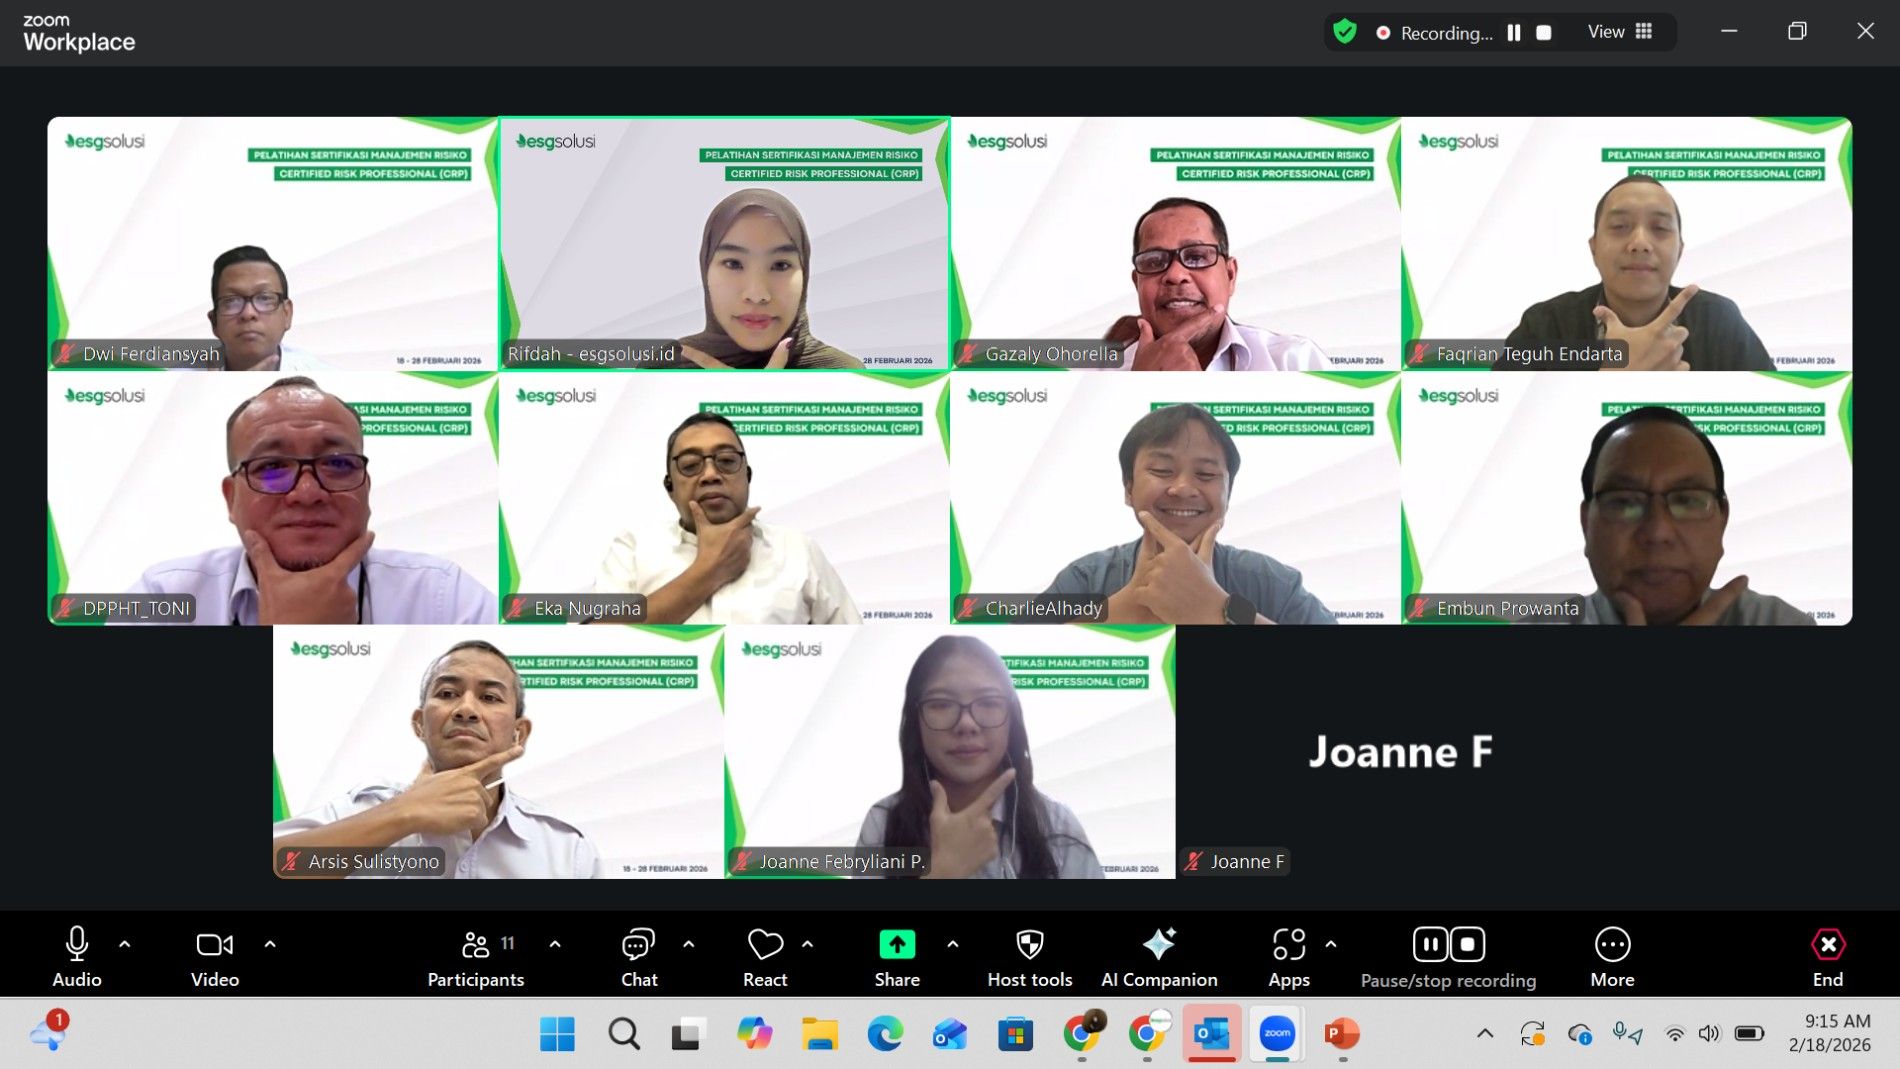Open Microsoft Edge from taskbar
Image resolution: width=1900 pixels, height=1069 pixels.
click(885, 1034)
